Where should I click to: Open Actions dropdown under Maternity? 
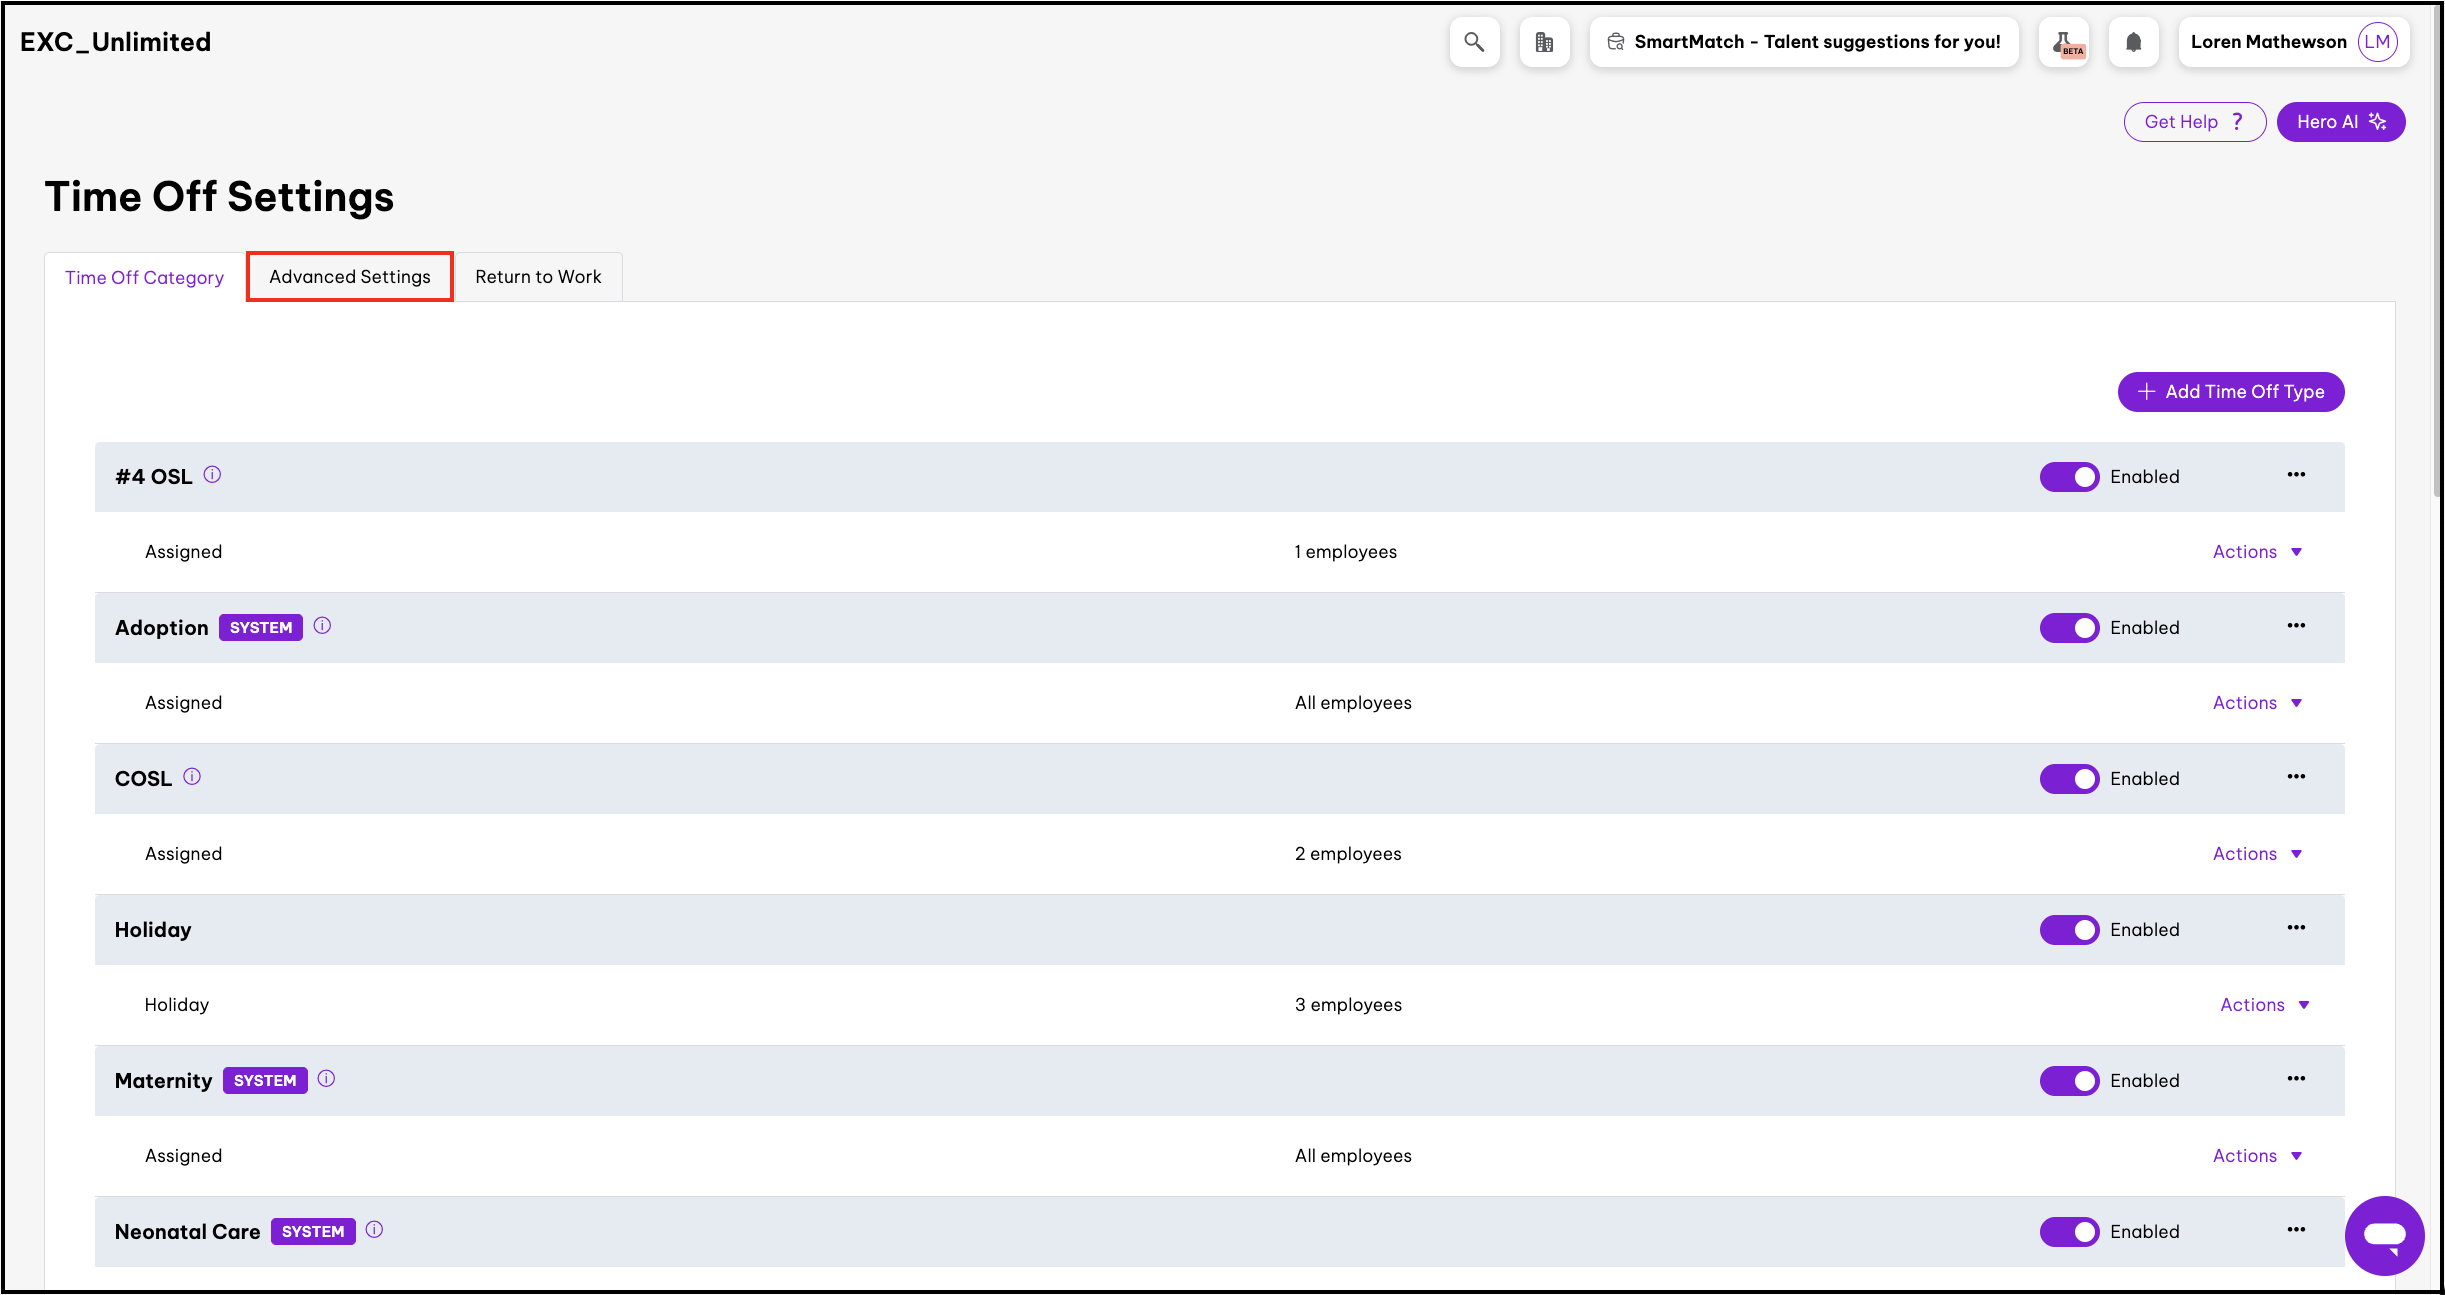[x=2256, y=1156]
